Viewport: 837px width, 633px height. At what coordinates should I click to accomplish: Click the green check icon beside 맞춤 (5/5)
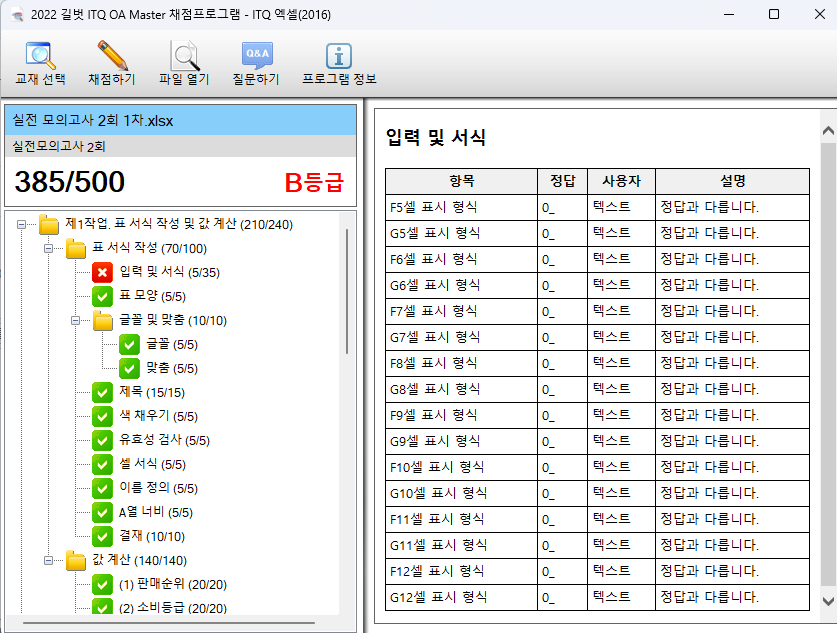point(129,369)
